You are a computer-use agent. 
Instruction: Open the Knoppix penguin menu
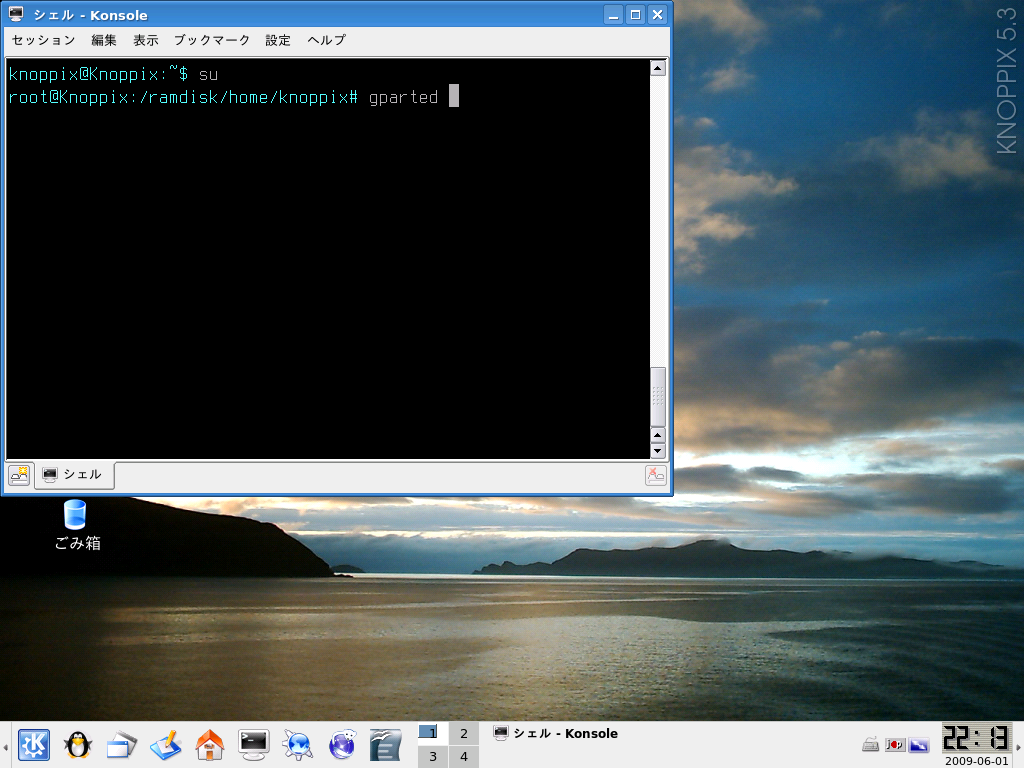click(78, 744)
